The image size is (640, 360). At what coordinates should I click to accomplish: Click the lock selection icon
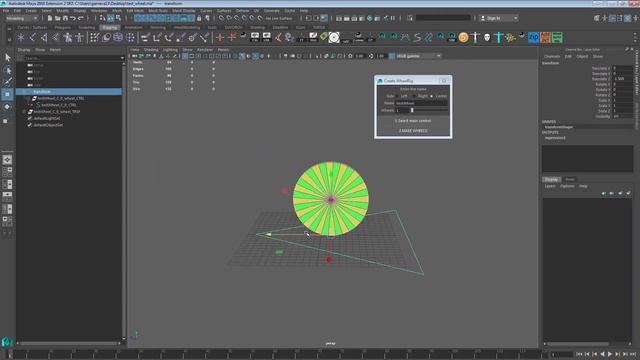[199, 18]
